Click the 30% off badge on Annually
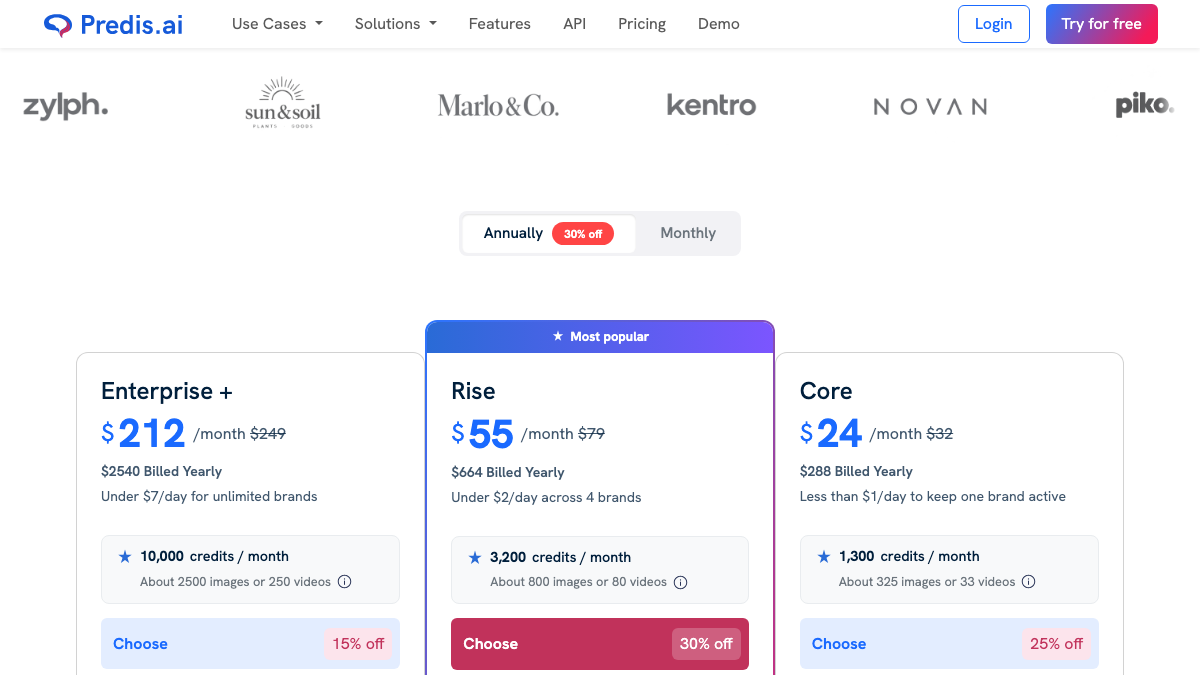This screenshot has height=675, width=1200. pos(583,234)
